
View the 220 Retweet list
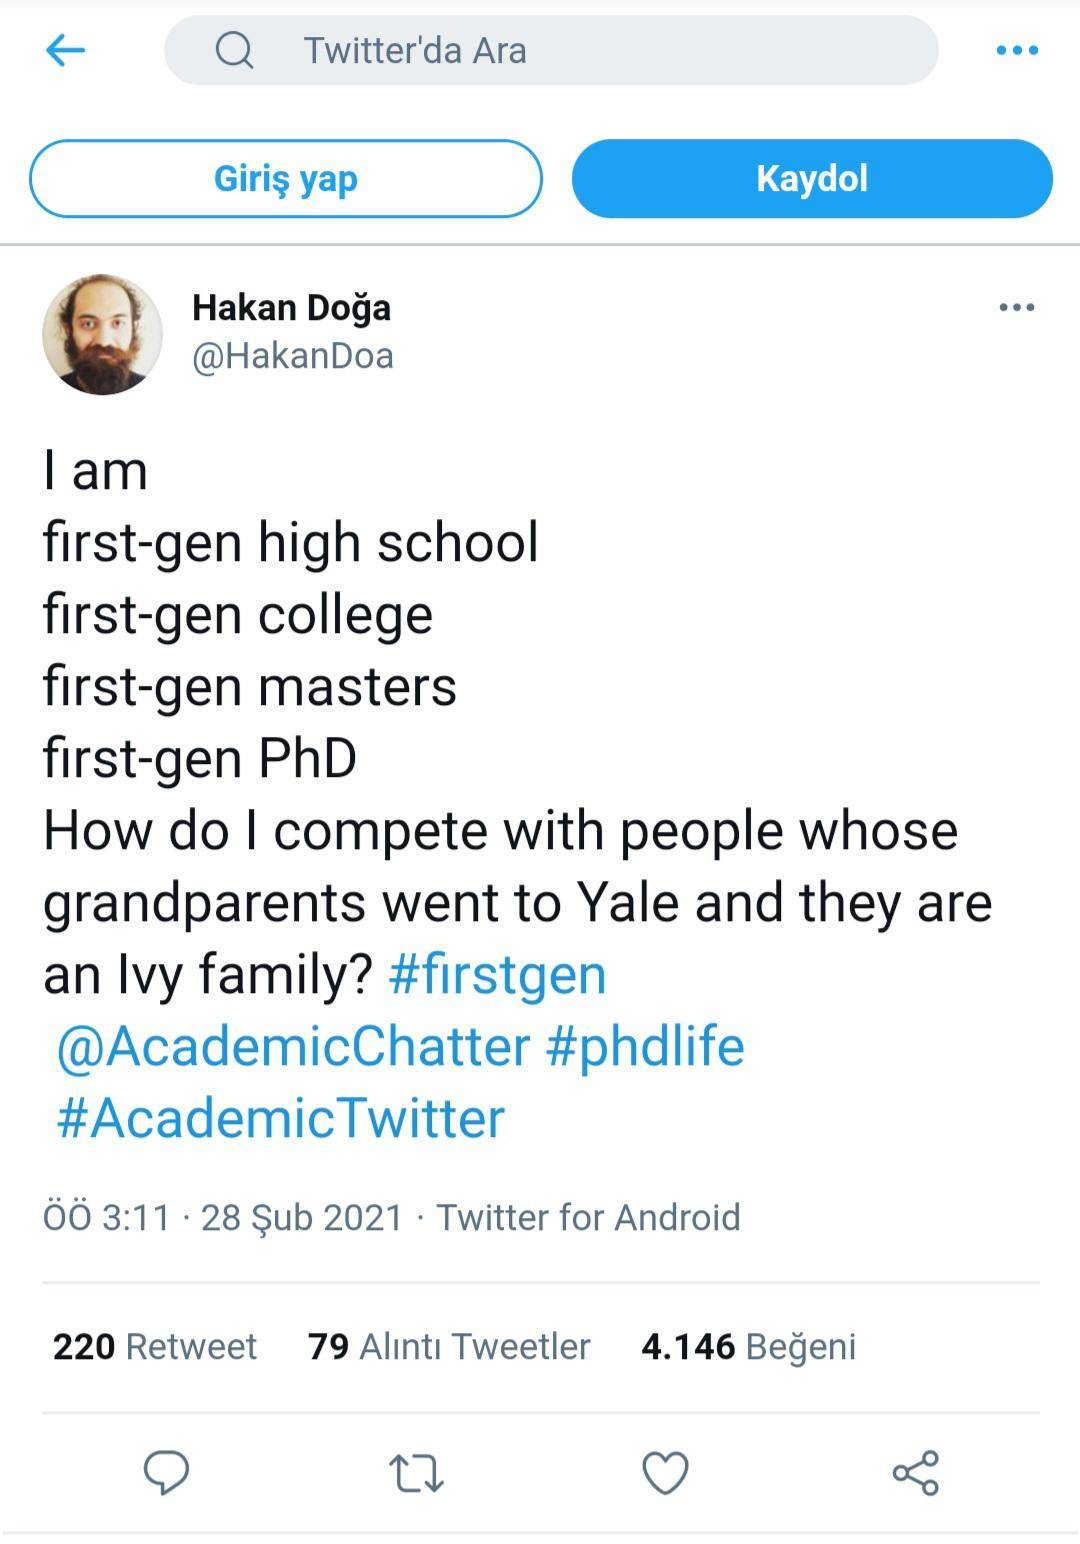coord(155,1346)
